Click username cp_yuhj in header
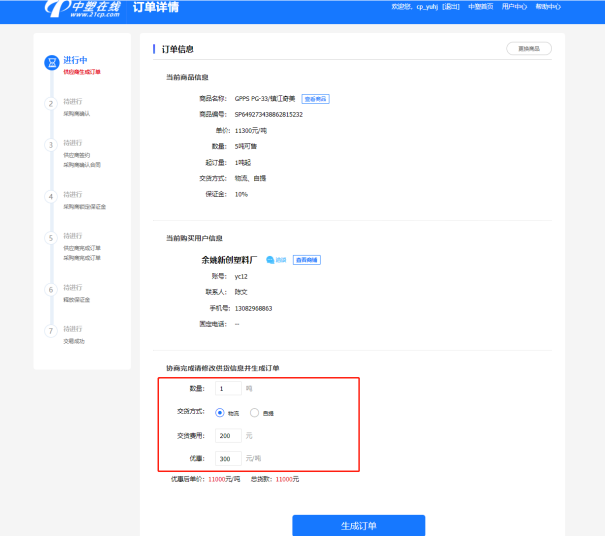The height and width of the screenshot is (536, 605). pyautogui.click(x=427, y=7)
